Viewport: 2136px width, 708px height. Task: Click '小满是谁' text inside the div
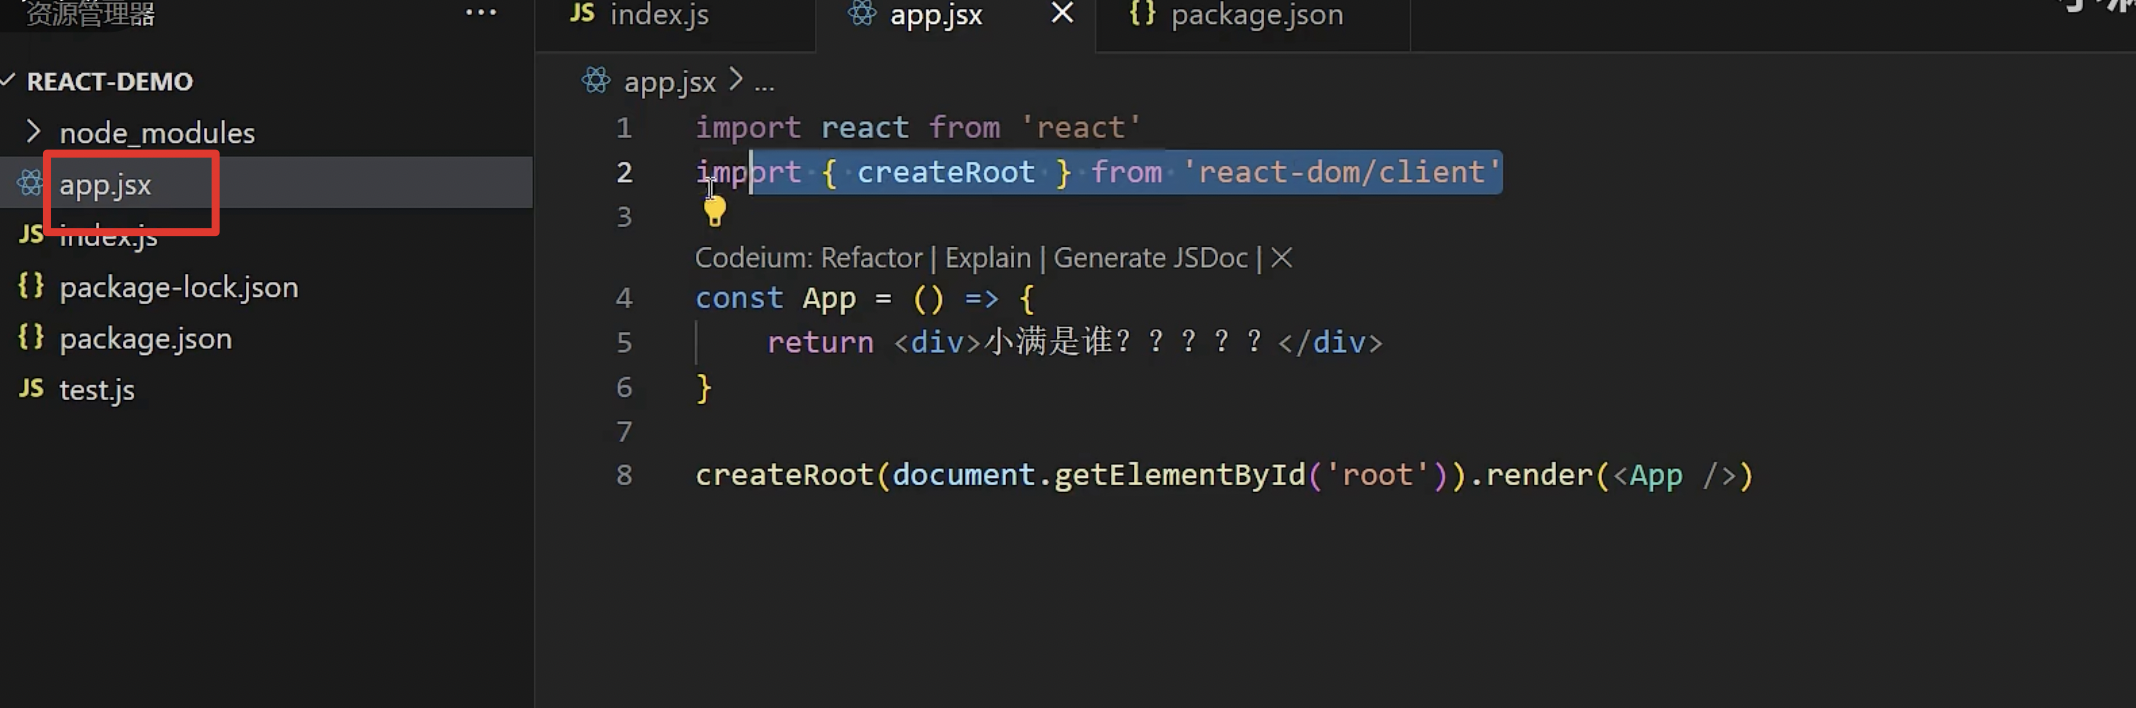[1048, 341]
